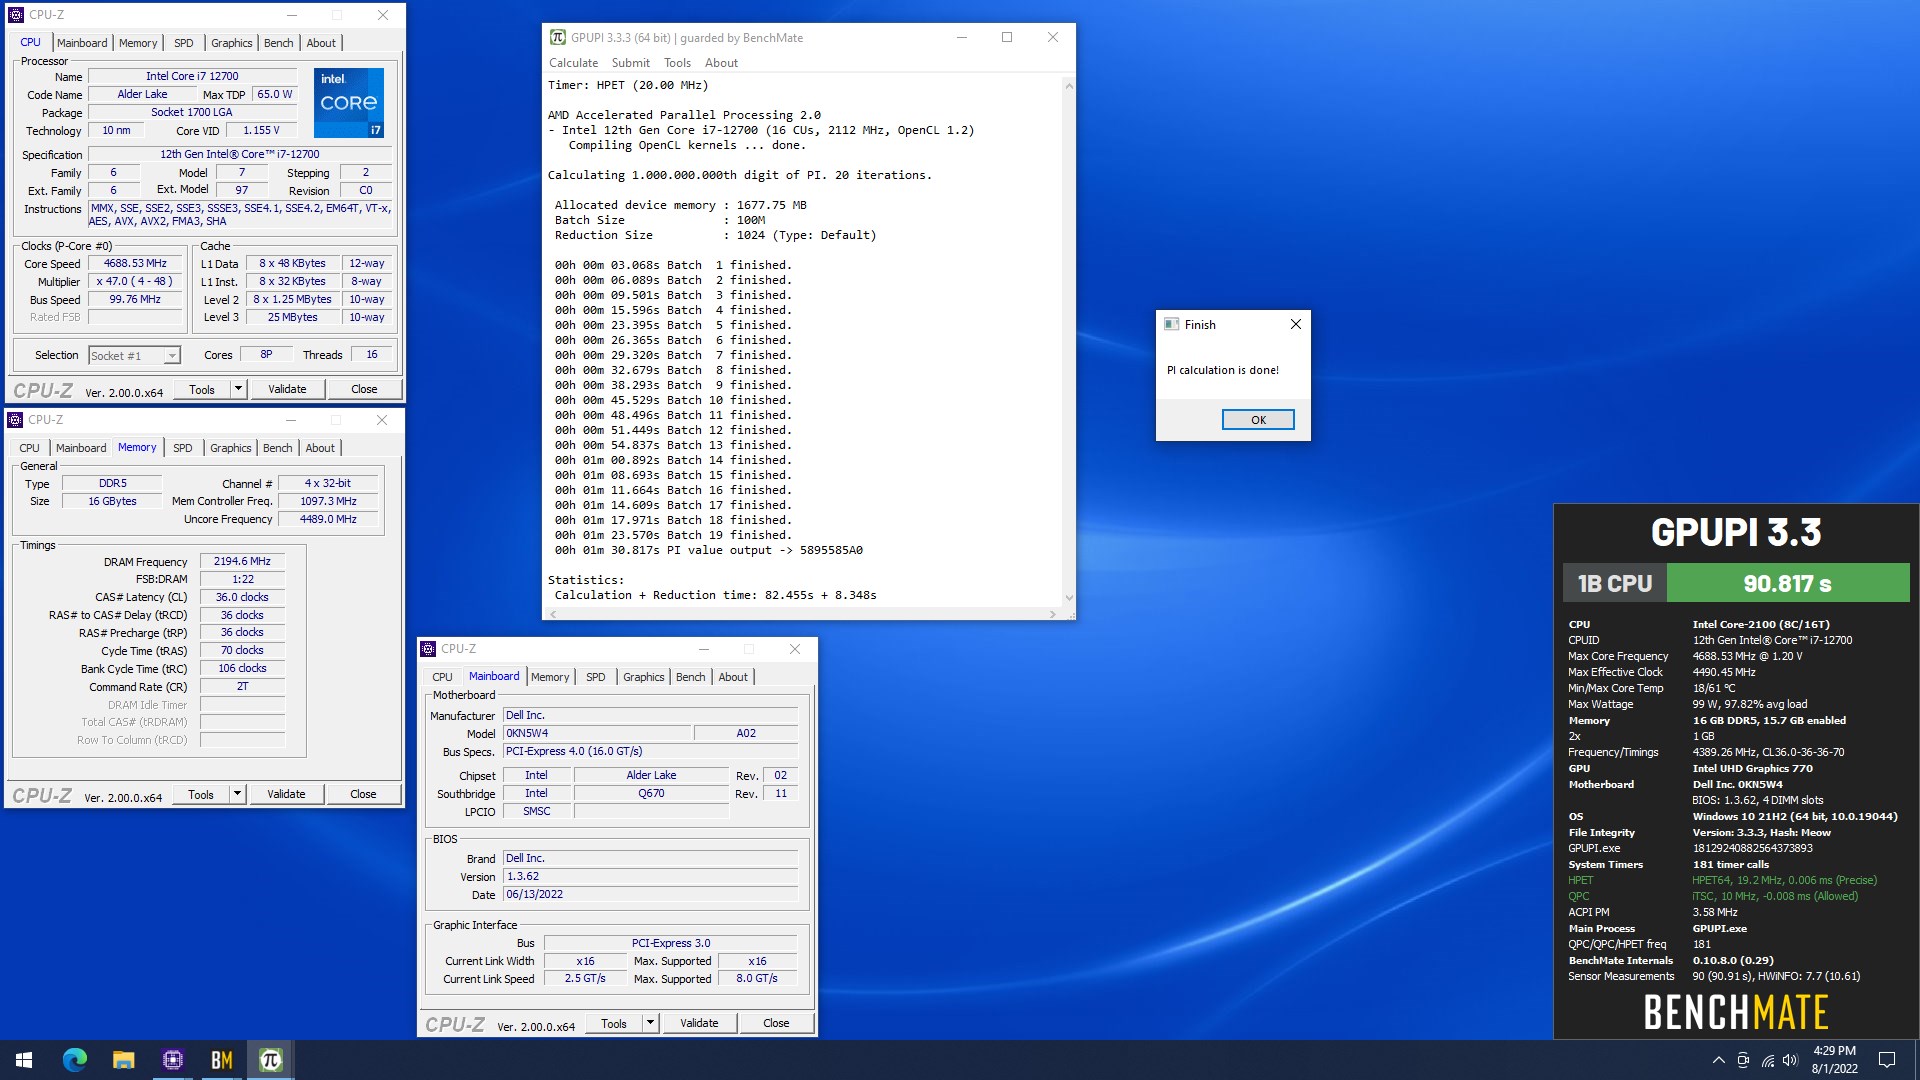This screenshot has height=1080, width=1920.
Task: Switch to About tab in top CPU-Z window
Action: pos(321,43)
